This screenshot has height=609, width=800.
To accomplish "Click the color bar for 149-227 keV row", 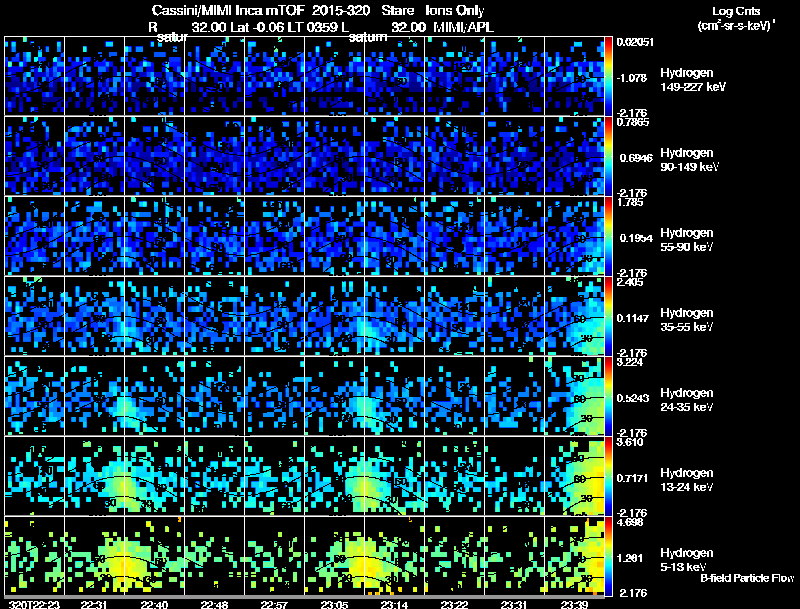I will 608,77.
